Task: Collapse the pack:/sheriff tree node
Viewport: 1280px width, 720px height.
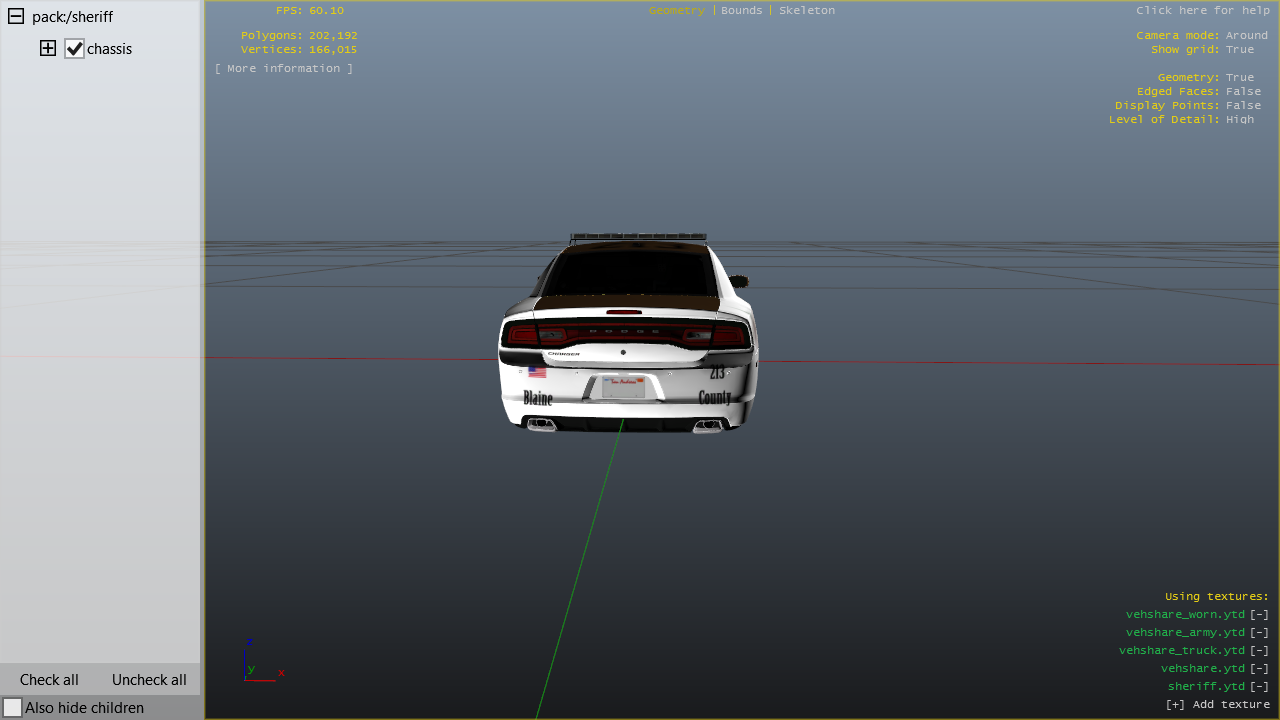Action: [x=16, y=17]
